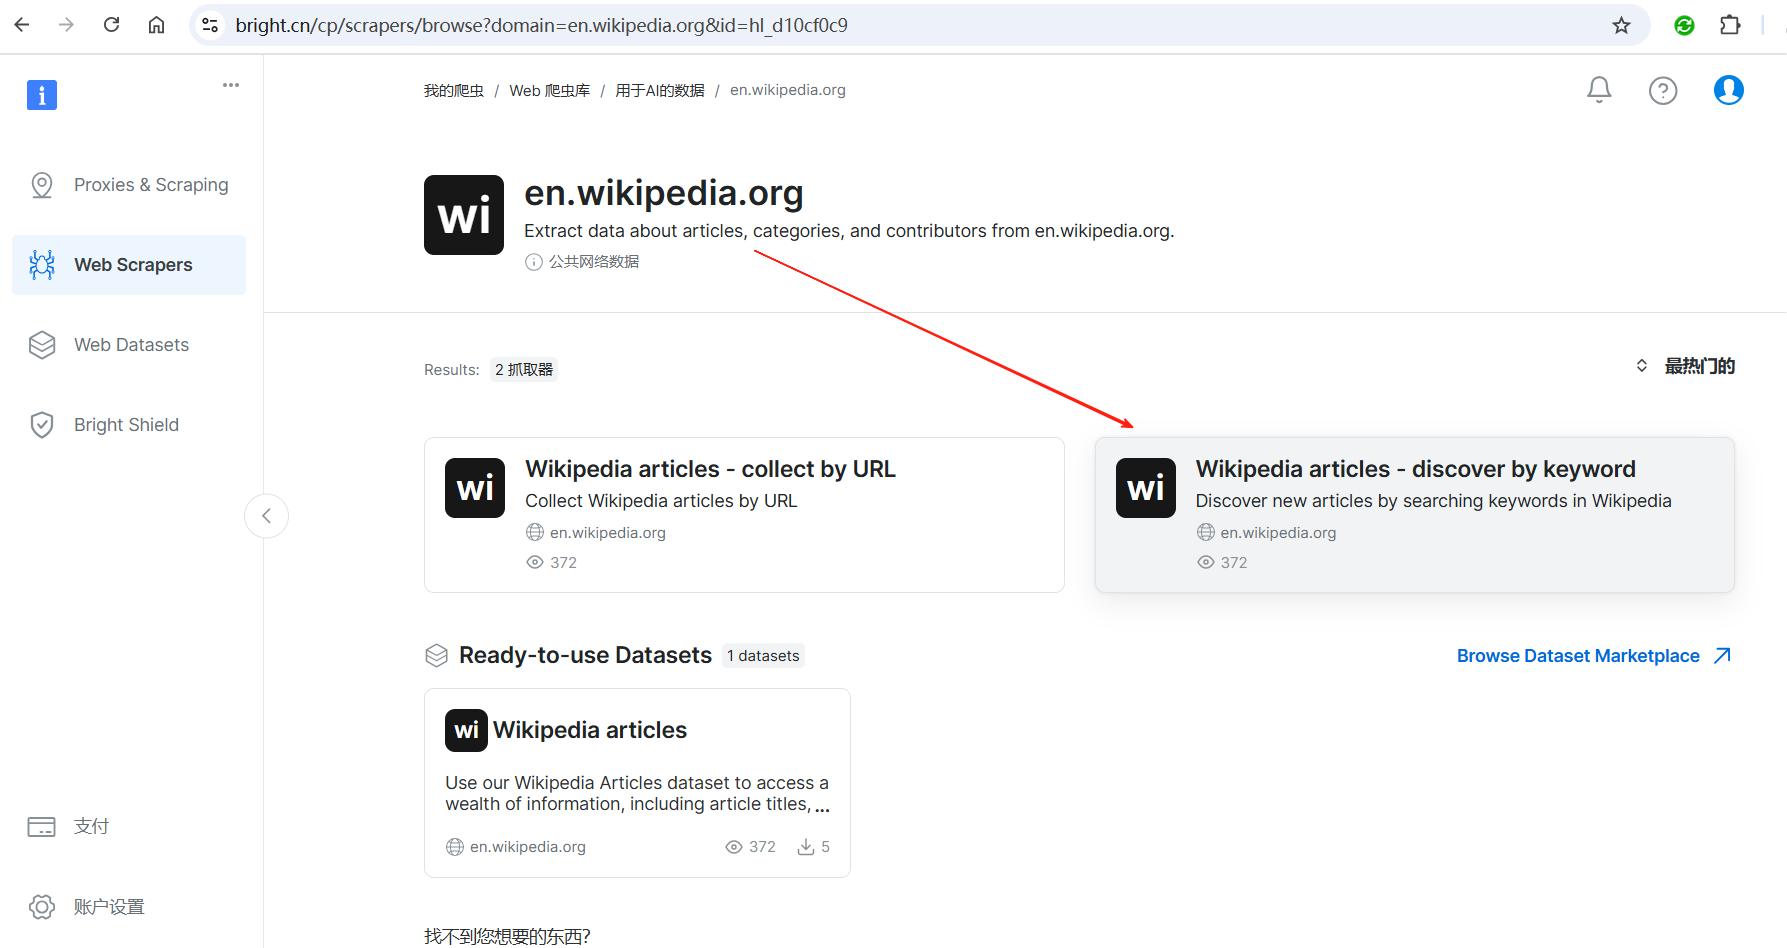Click the notification bell icon
Viewport: 1787px width, 948px height.
tap(1599, 90)
